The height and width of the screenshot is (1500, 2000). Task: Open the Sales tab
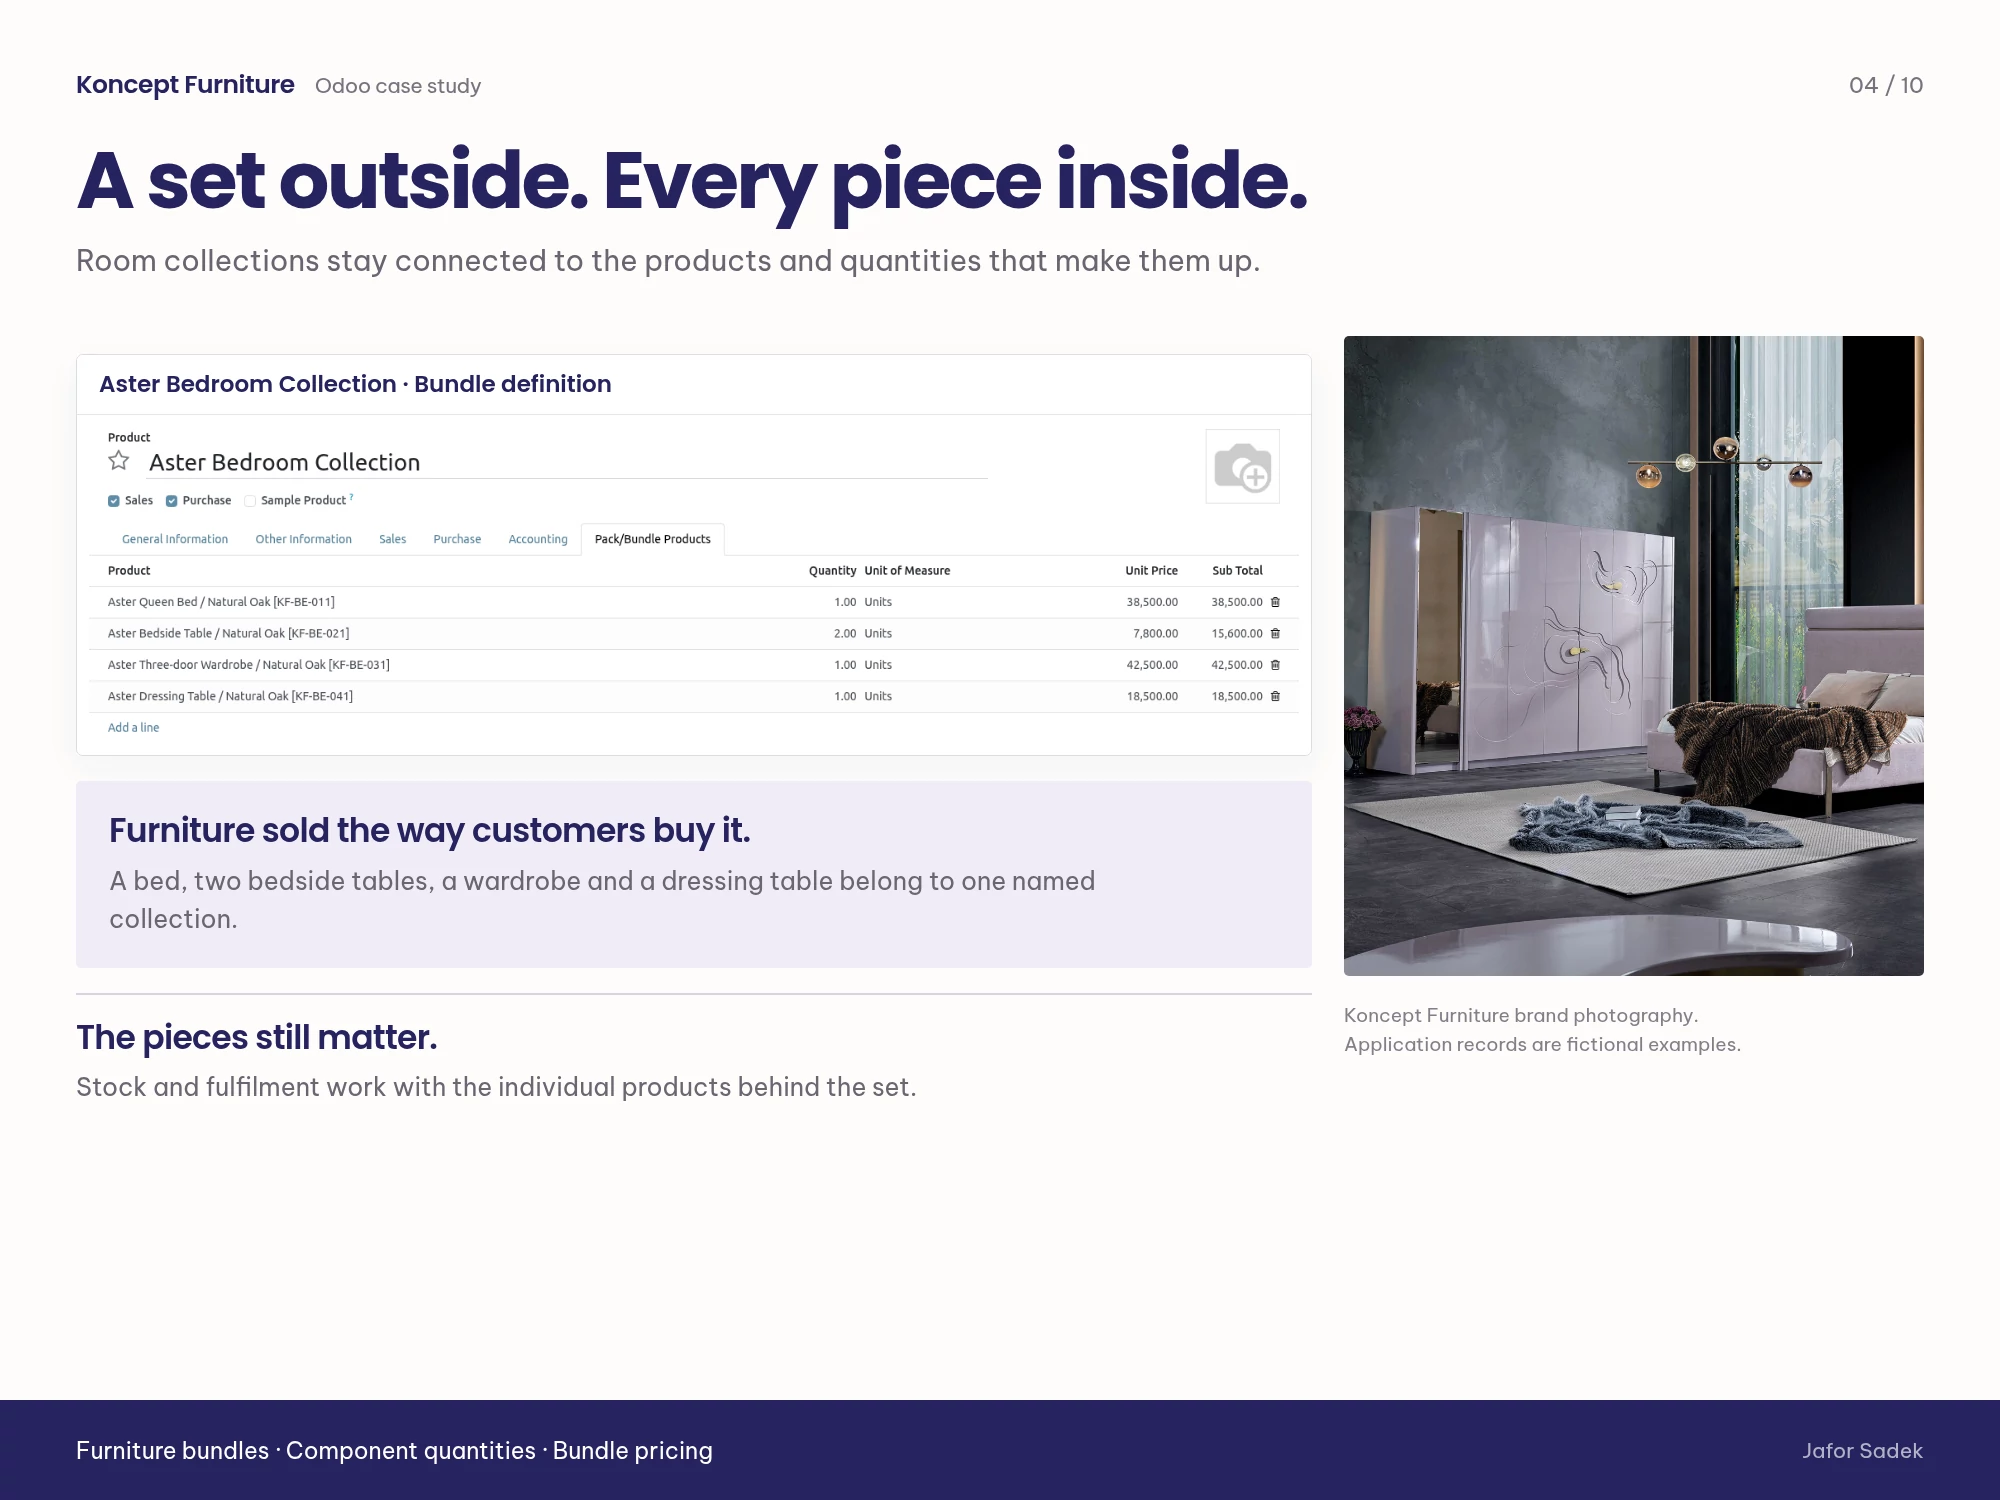[x=392, y=539]
